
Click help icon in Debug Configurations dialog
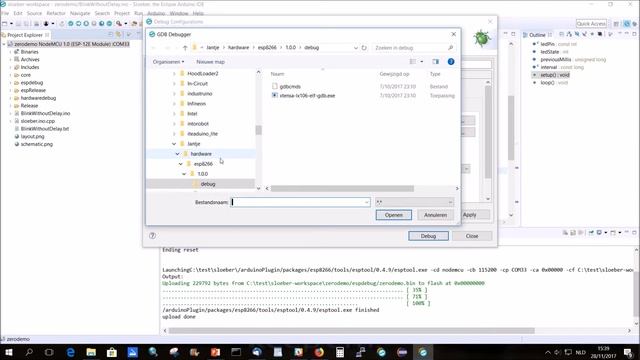[152, 236]
